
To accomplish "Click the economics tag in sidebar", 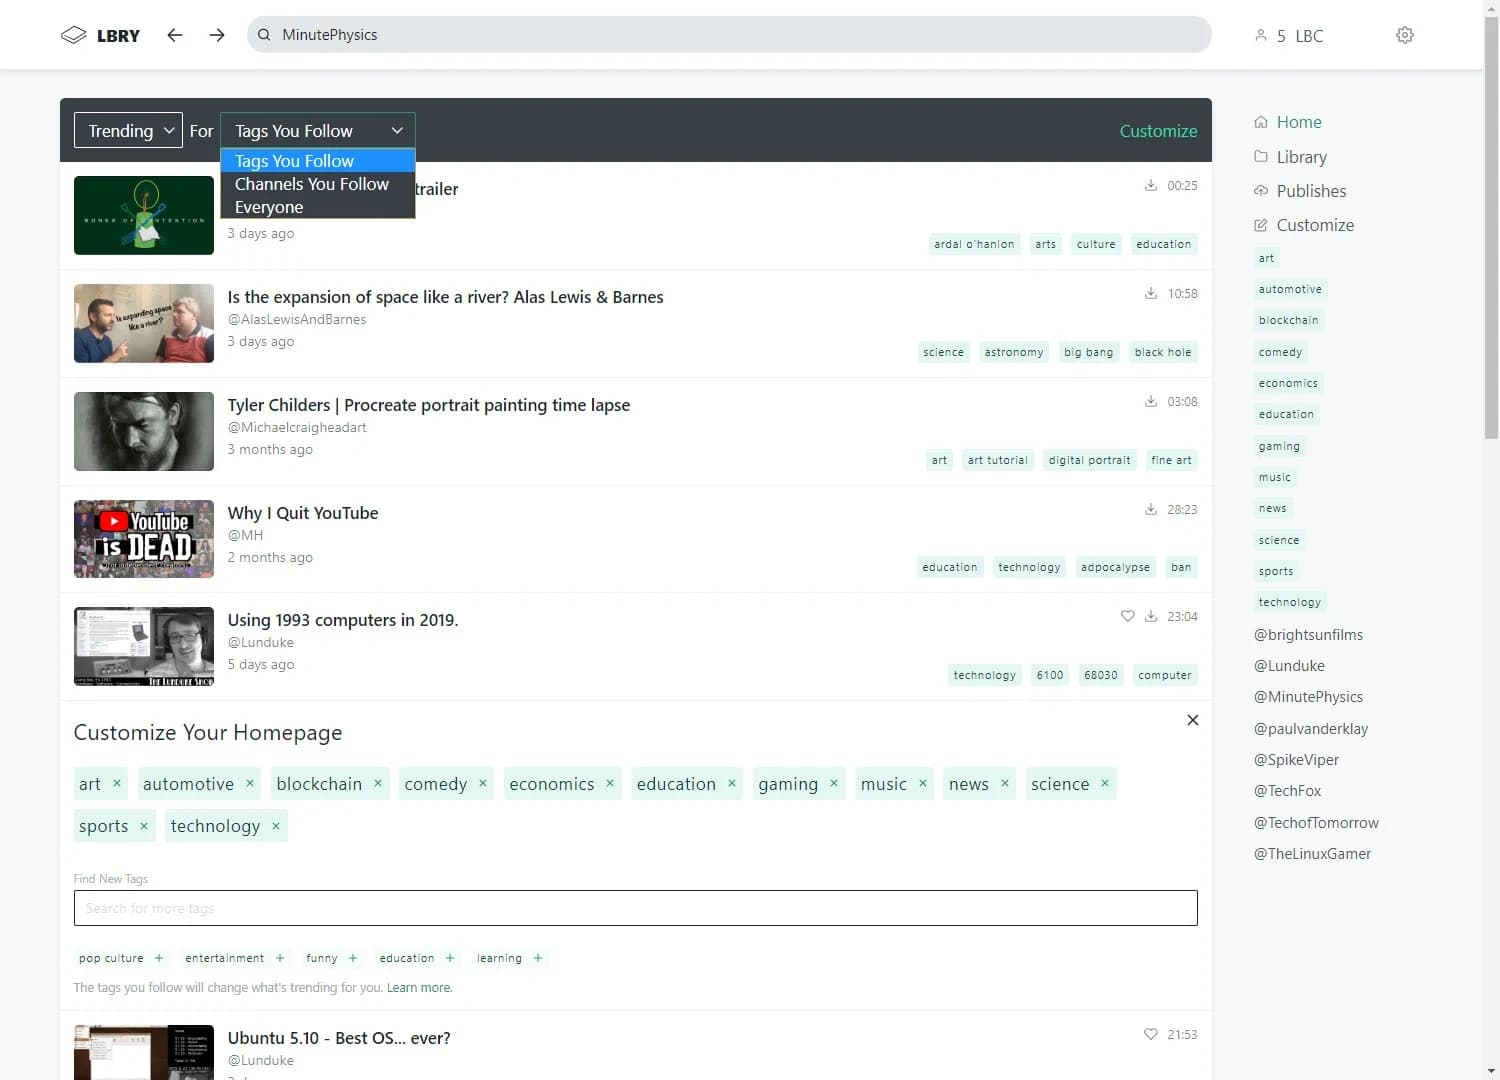I will click(1288, 383).
